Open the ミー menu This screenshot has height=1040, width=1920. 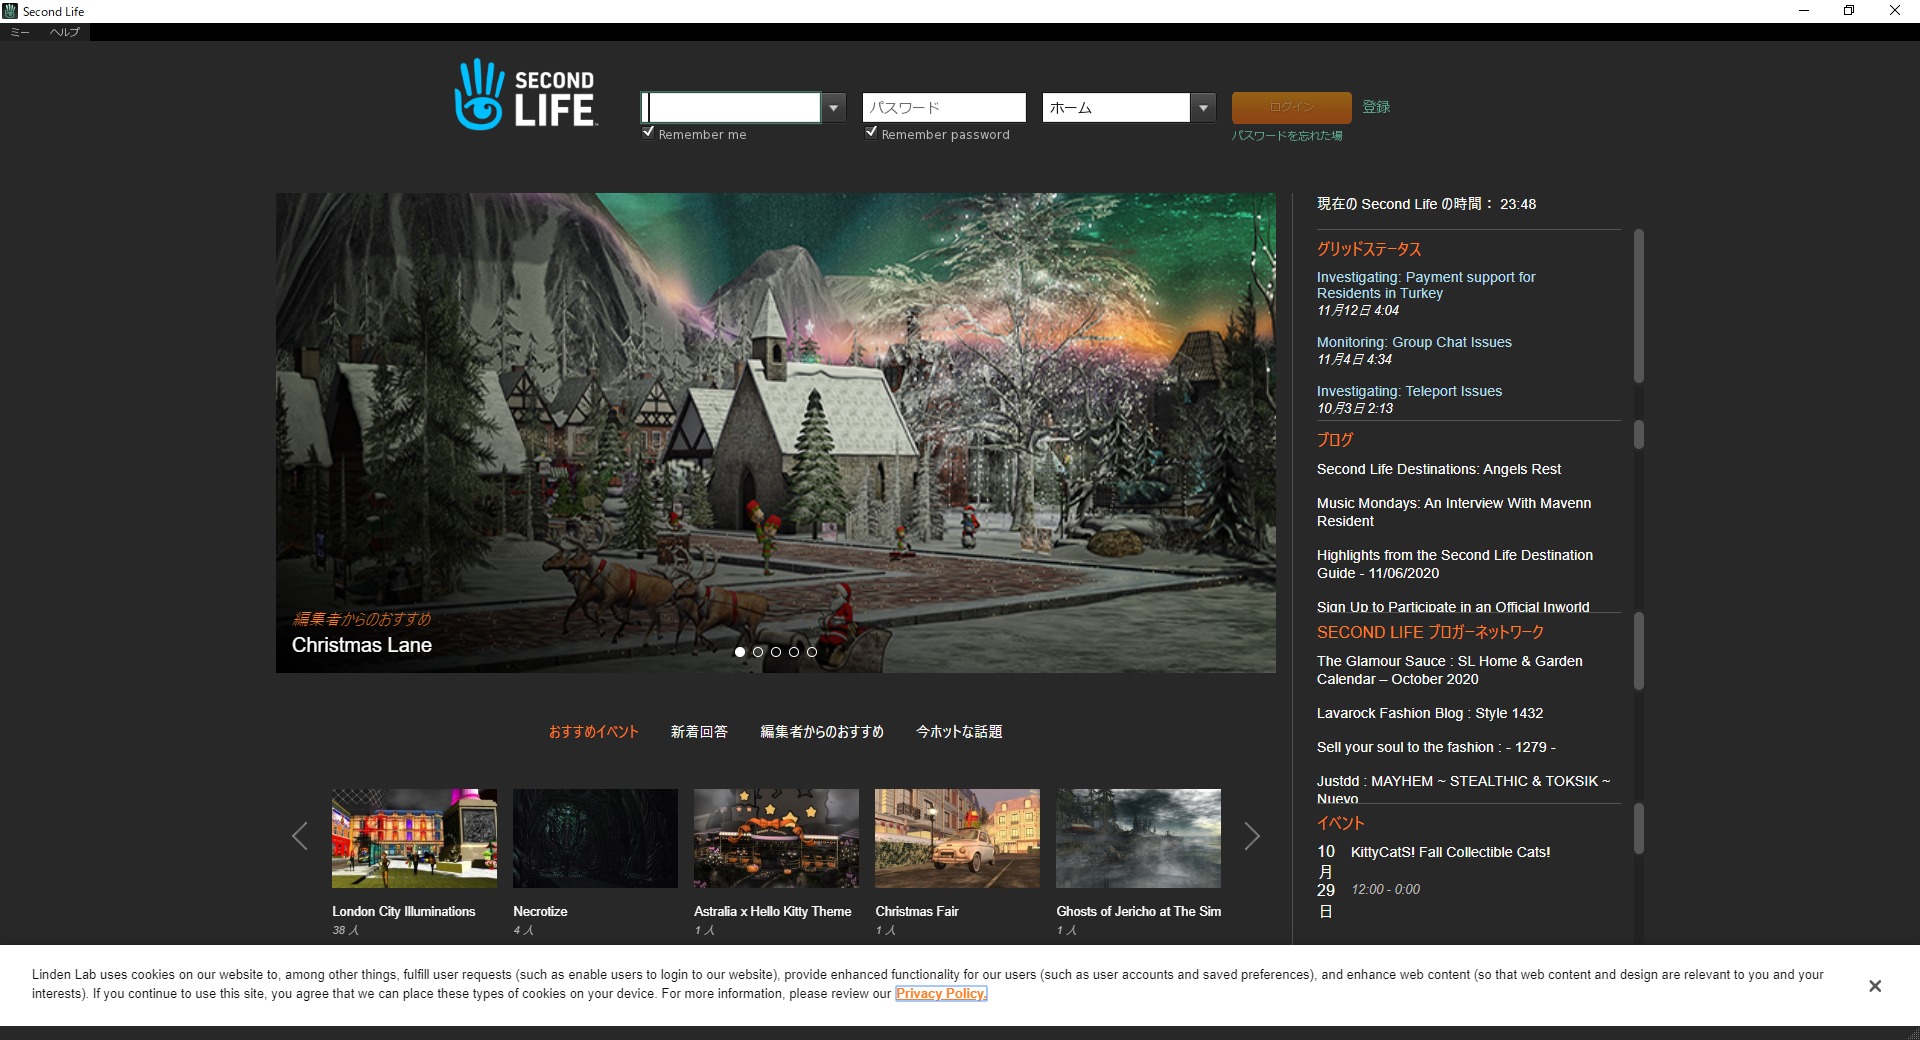coord(20,32)
